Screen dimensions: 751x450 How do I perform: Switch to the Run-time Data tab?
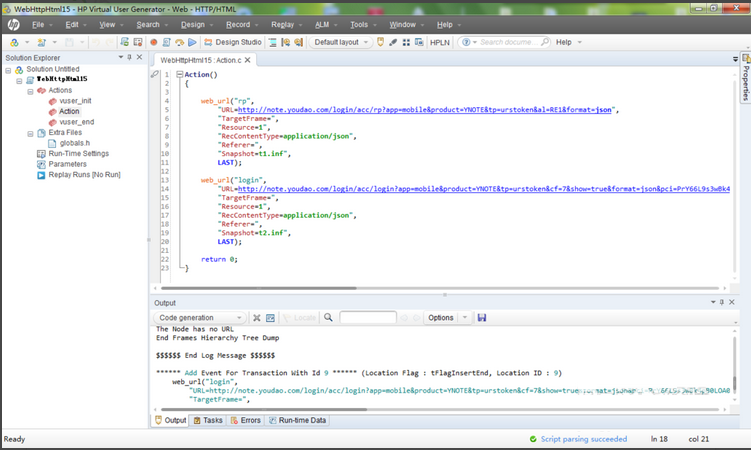pyautogui.click(x=297, y=420)
